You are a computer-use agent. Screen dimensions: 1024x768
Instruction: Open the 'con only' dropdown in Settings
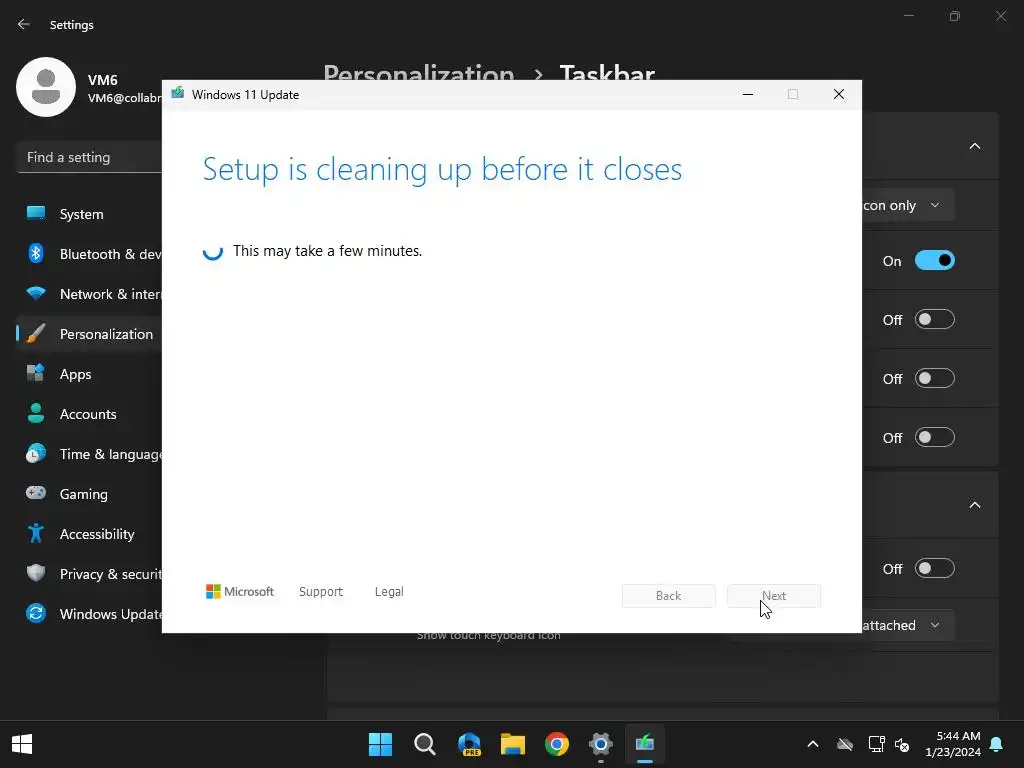pos(908,205)
